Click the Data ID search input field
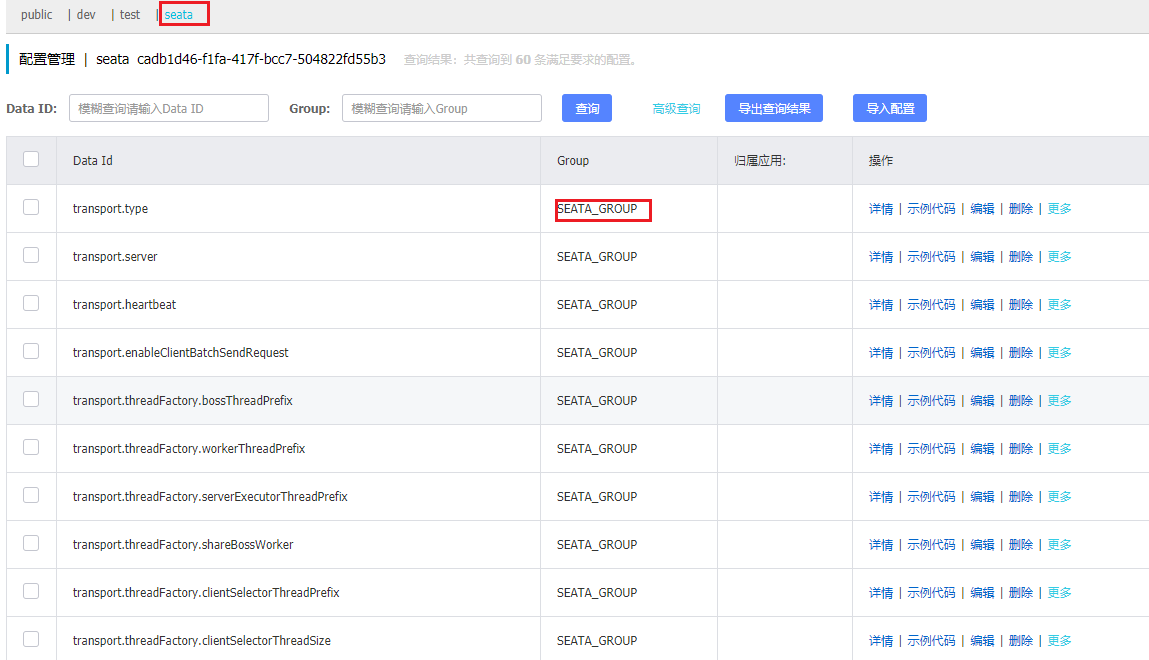The width and height of the screenshot is (1149, 660). [x=169, y=108]
